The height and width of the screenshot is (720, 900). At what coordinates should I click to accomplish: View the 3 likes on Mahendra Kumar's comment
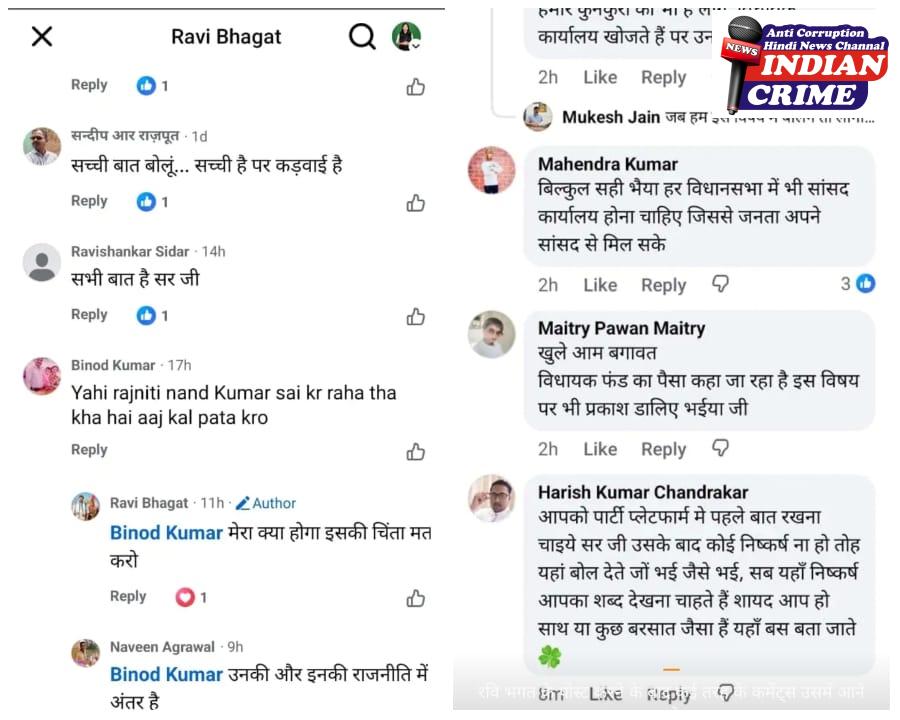pyautogui.click(x=858, y=283)
